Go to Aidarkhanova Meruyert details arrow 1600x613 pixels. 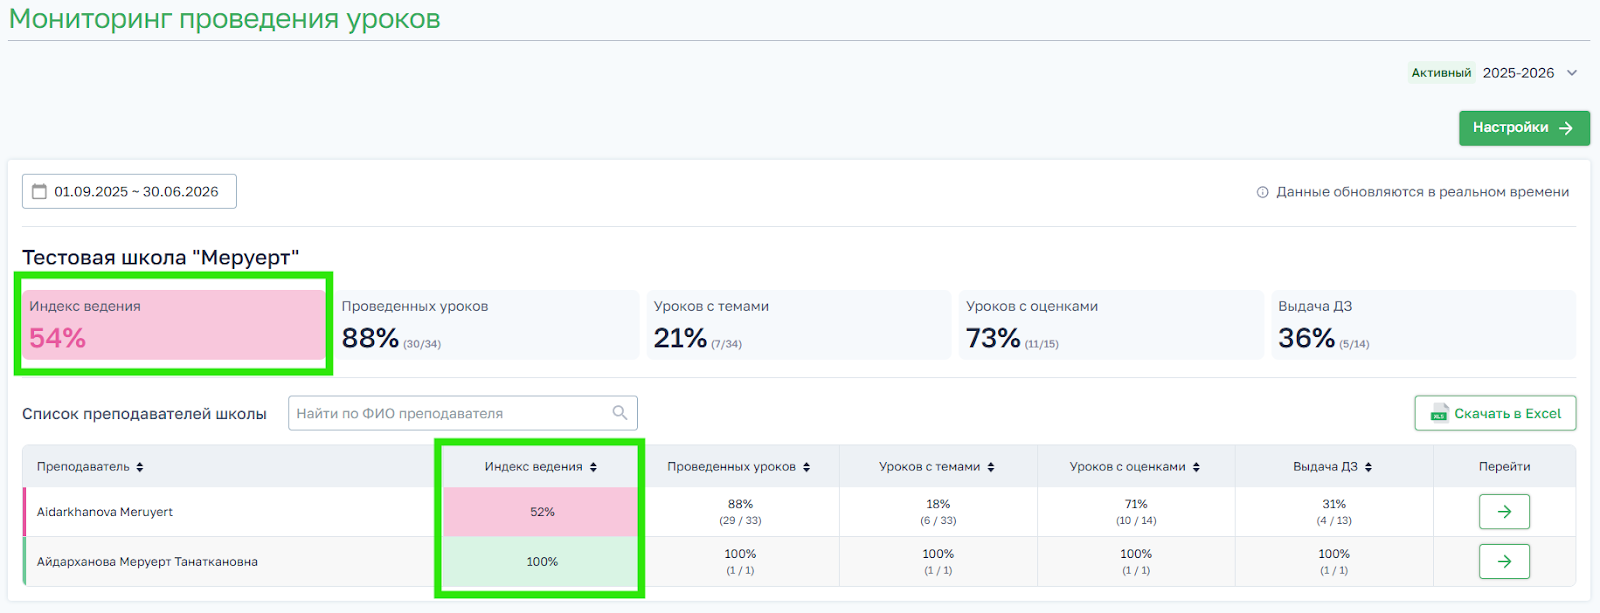coord(1504,512)
